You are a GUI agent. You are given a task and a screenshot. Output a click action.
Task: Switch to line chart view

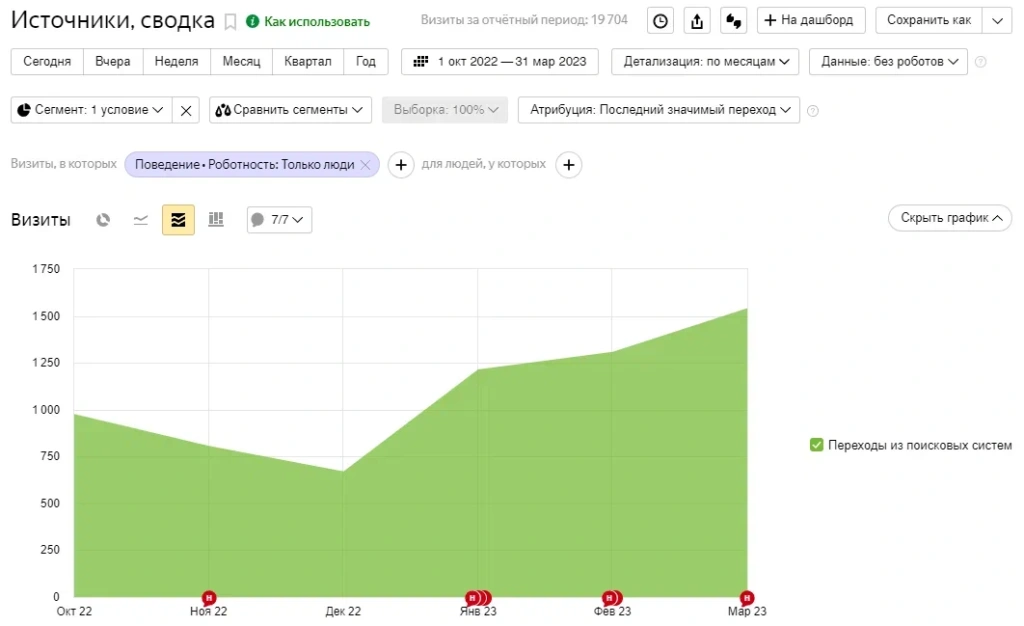coord(141,220)
